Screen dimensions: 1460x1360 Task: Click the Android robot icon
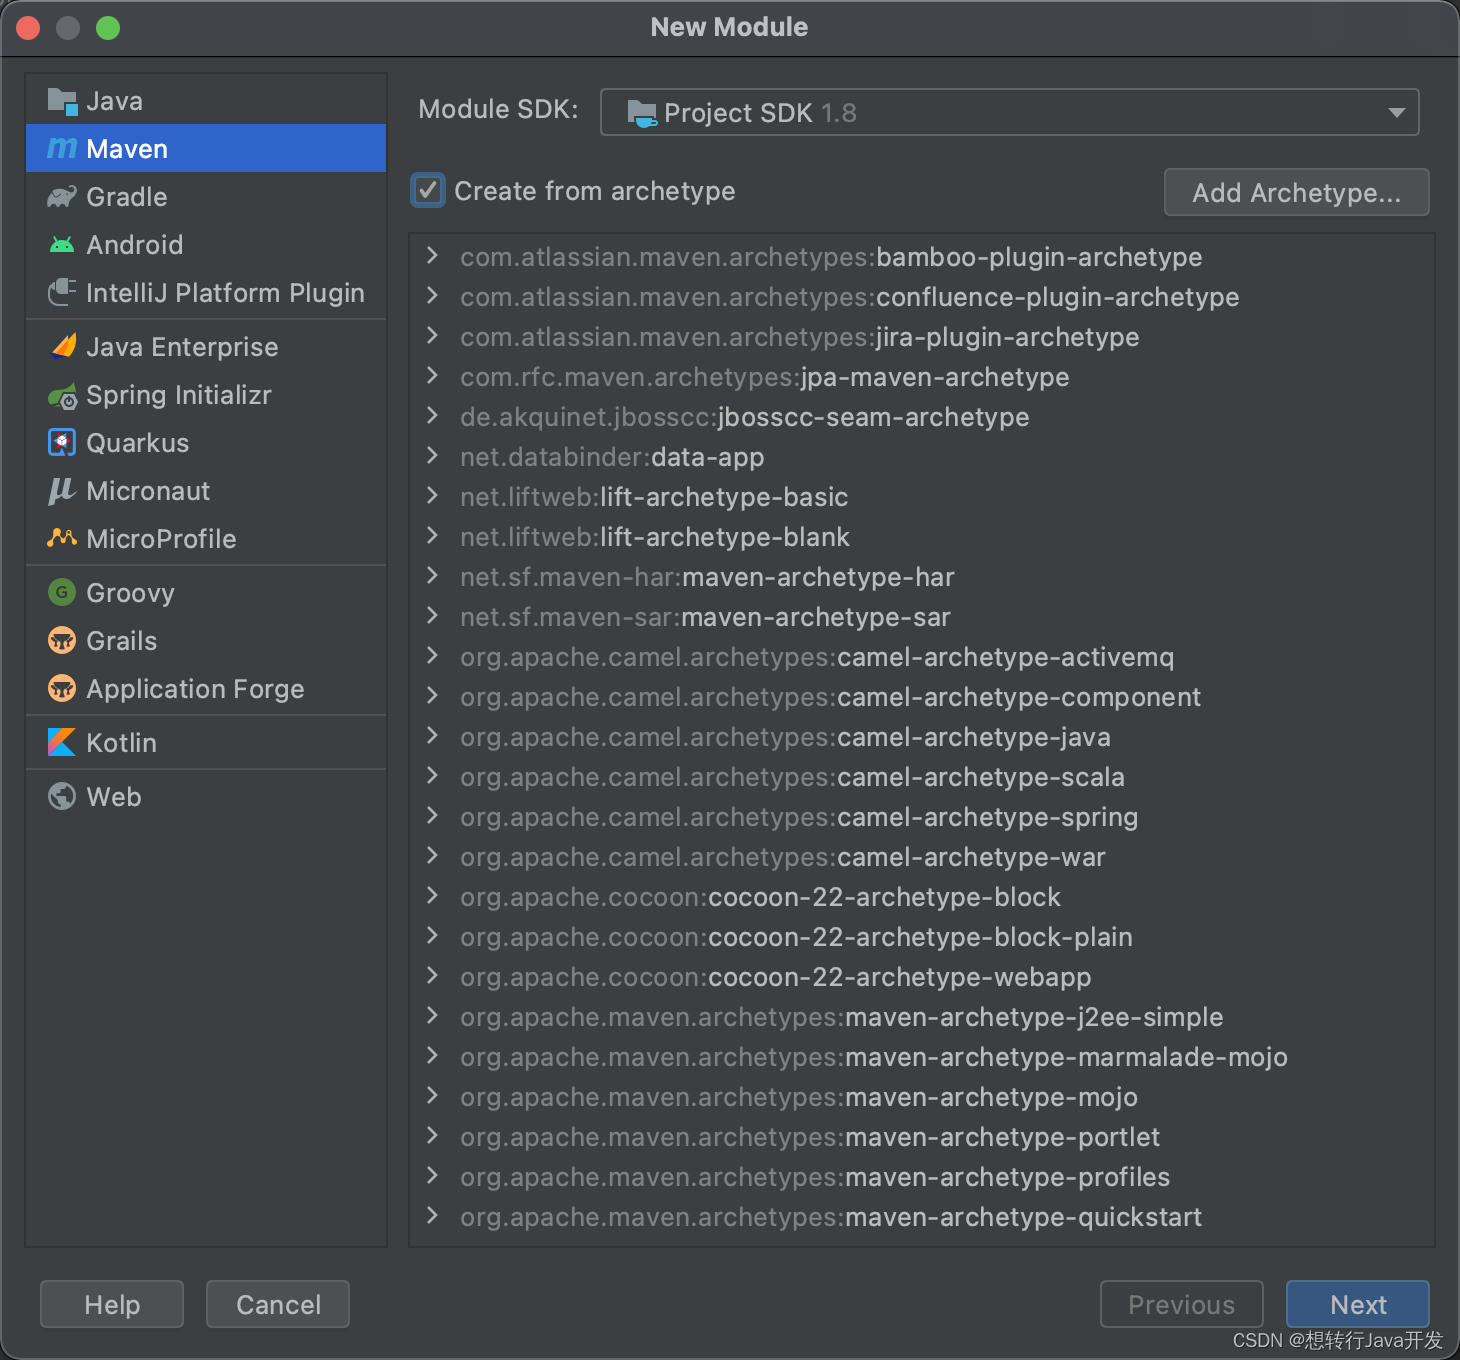(x=62, y=244)
